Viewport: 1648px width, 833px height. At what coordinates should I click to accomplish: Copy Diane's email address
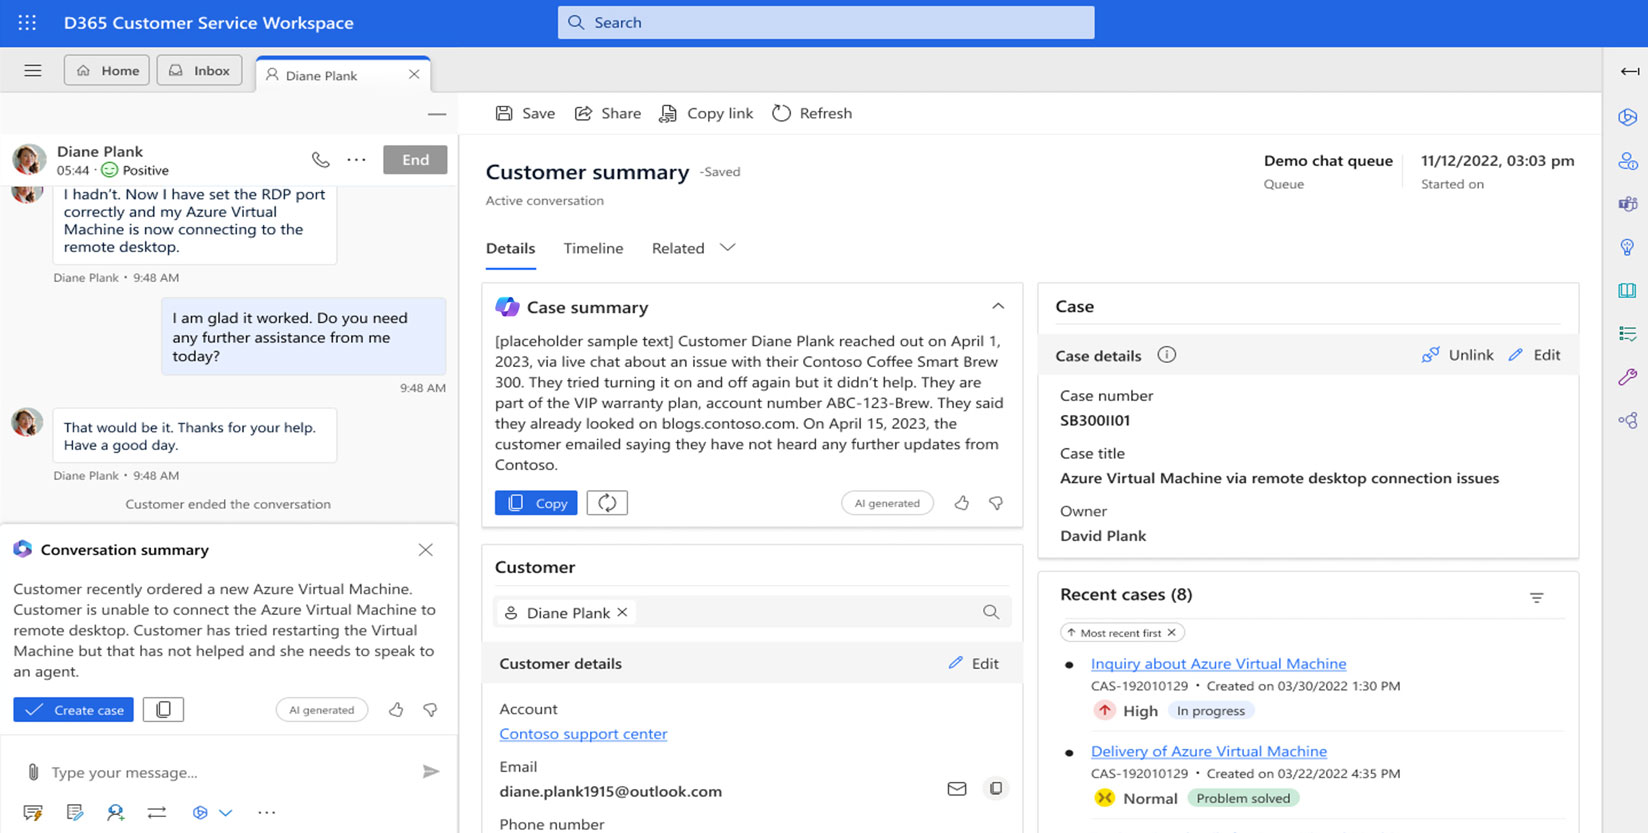pos(996,789)
